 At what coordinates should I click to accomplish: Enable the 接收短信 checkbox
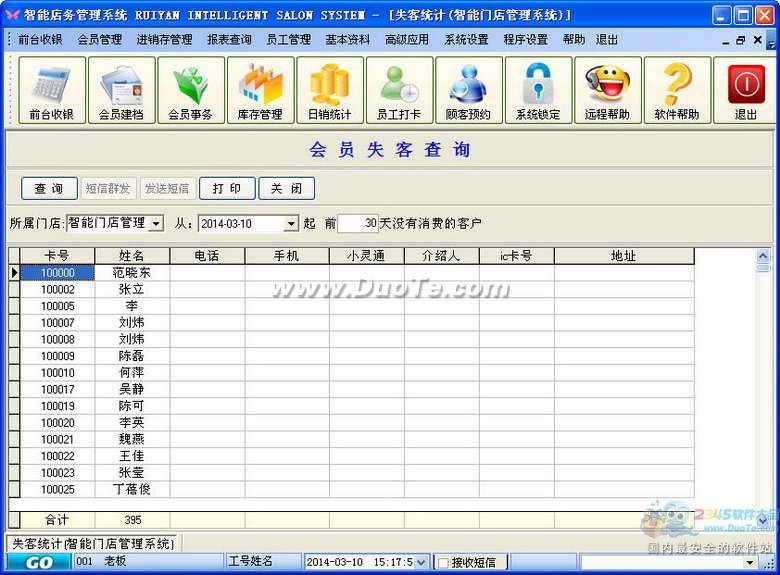point(443,563)
